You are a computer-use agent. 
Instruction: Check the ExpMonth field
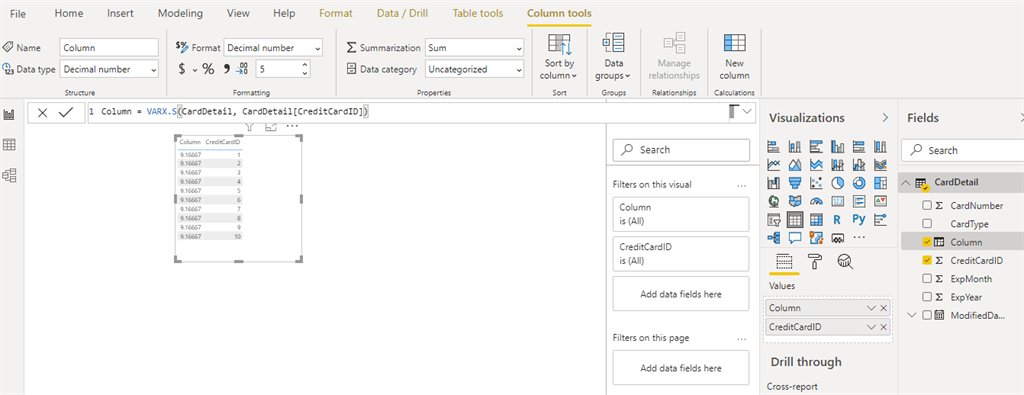pos(927,279)
